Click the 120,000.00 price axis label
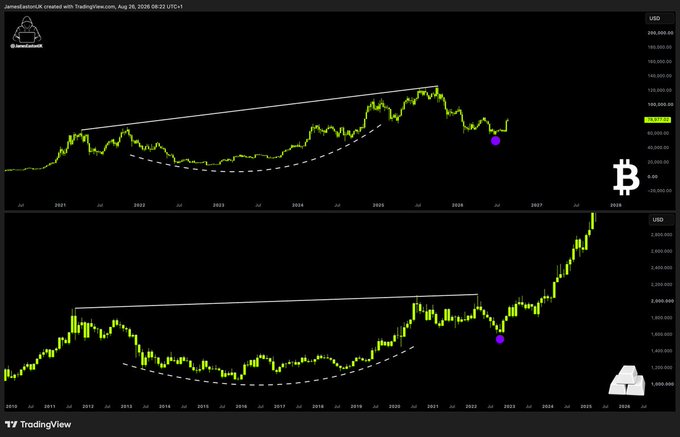This screenshot has height=437, width=680. tap(660, 90)
